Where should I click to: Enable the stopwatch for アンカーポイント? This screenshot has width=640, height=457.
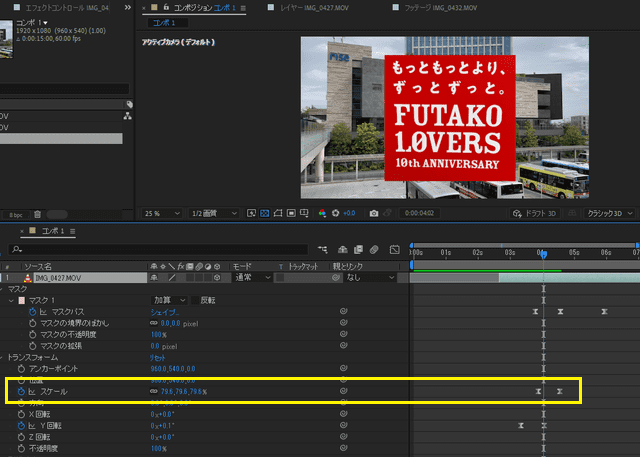pos(21,368)
